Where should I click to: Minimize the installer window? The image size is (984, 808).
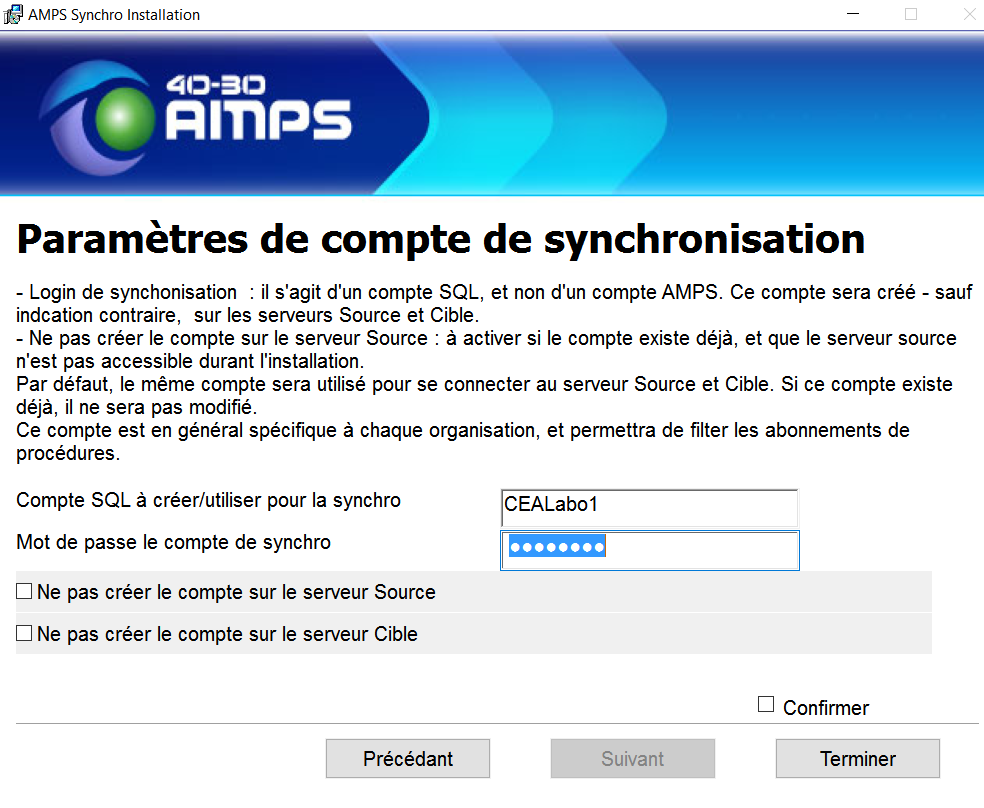(856, 15)
